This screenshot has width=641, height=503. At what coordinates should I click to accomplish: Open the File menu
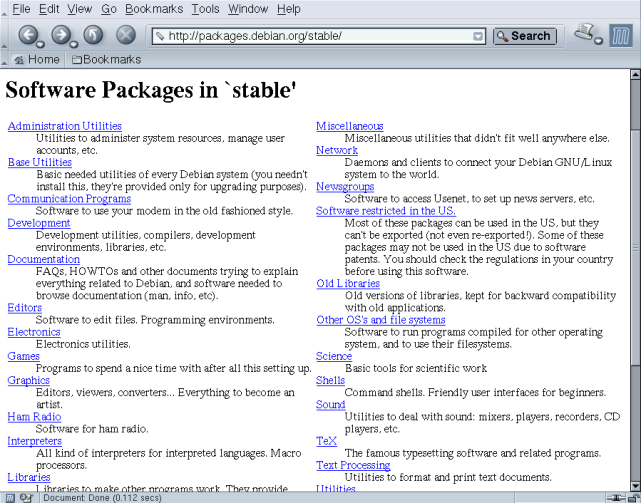click(x=21, y=9)
